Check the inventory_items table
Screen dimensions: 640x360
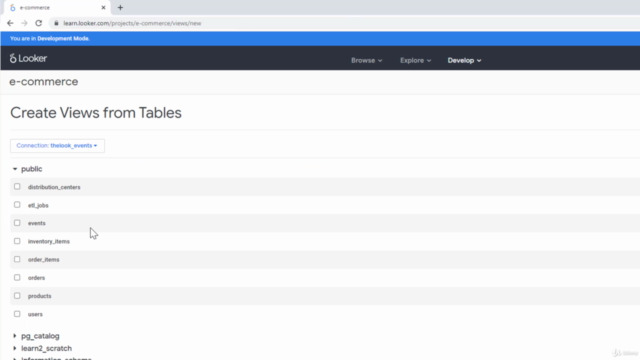(x=17, y=241)
